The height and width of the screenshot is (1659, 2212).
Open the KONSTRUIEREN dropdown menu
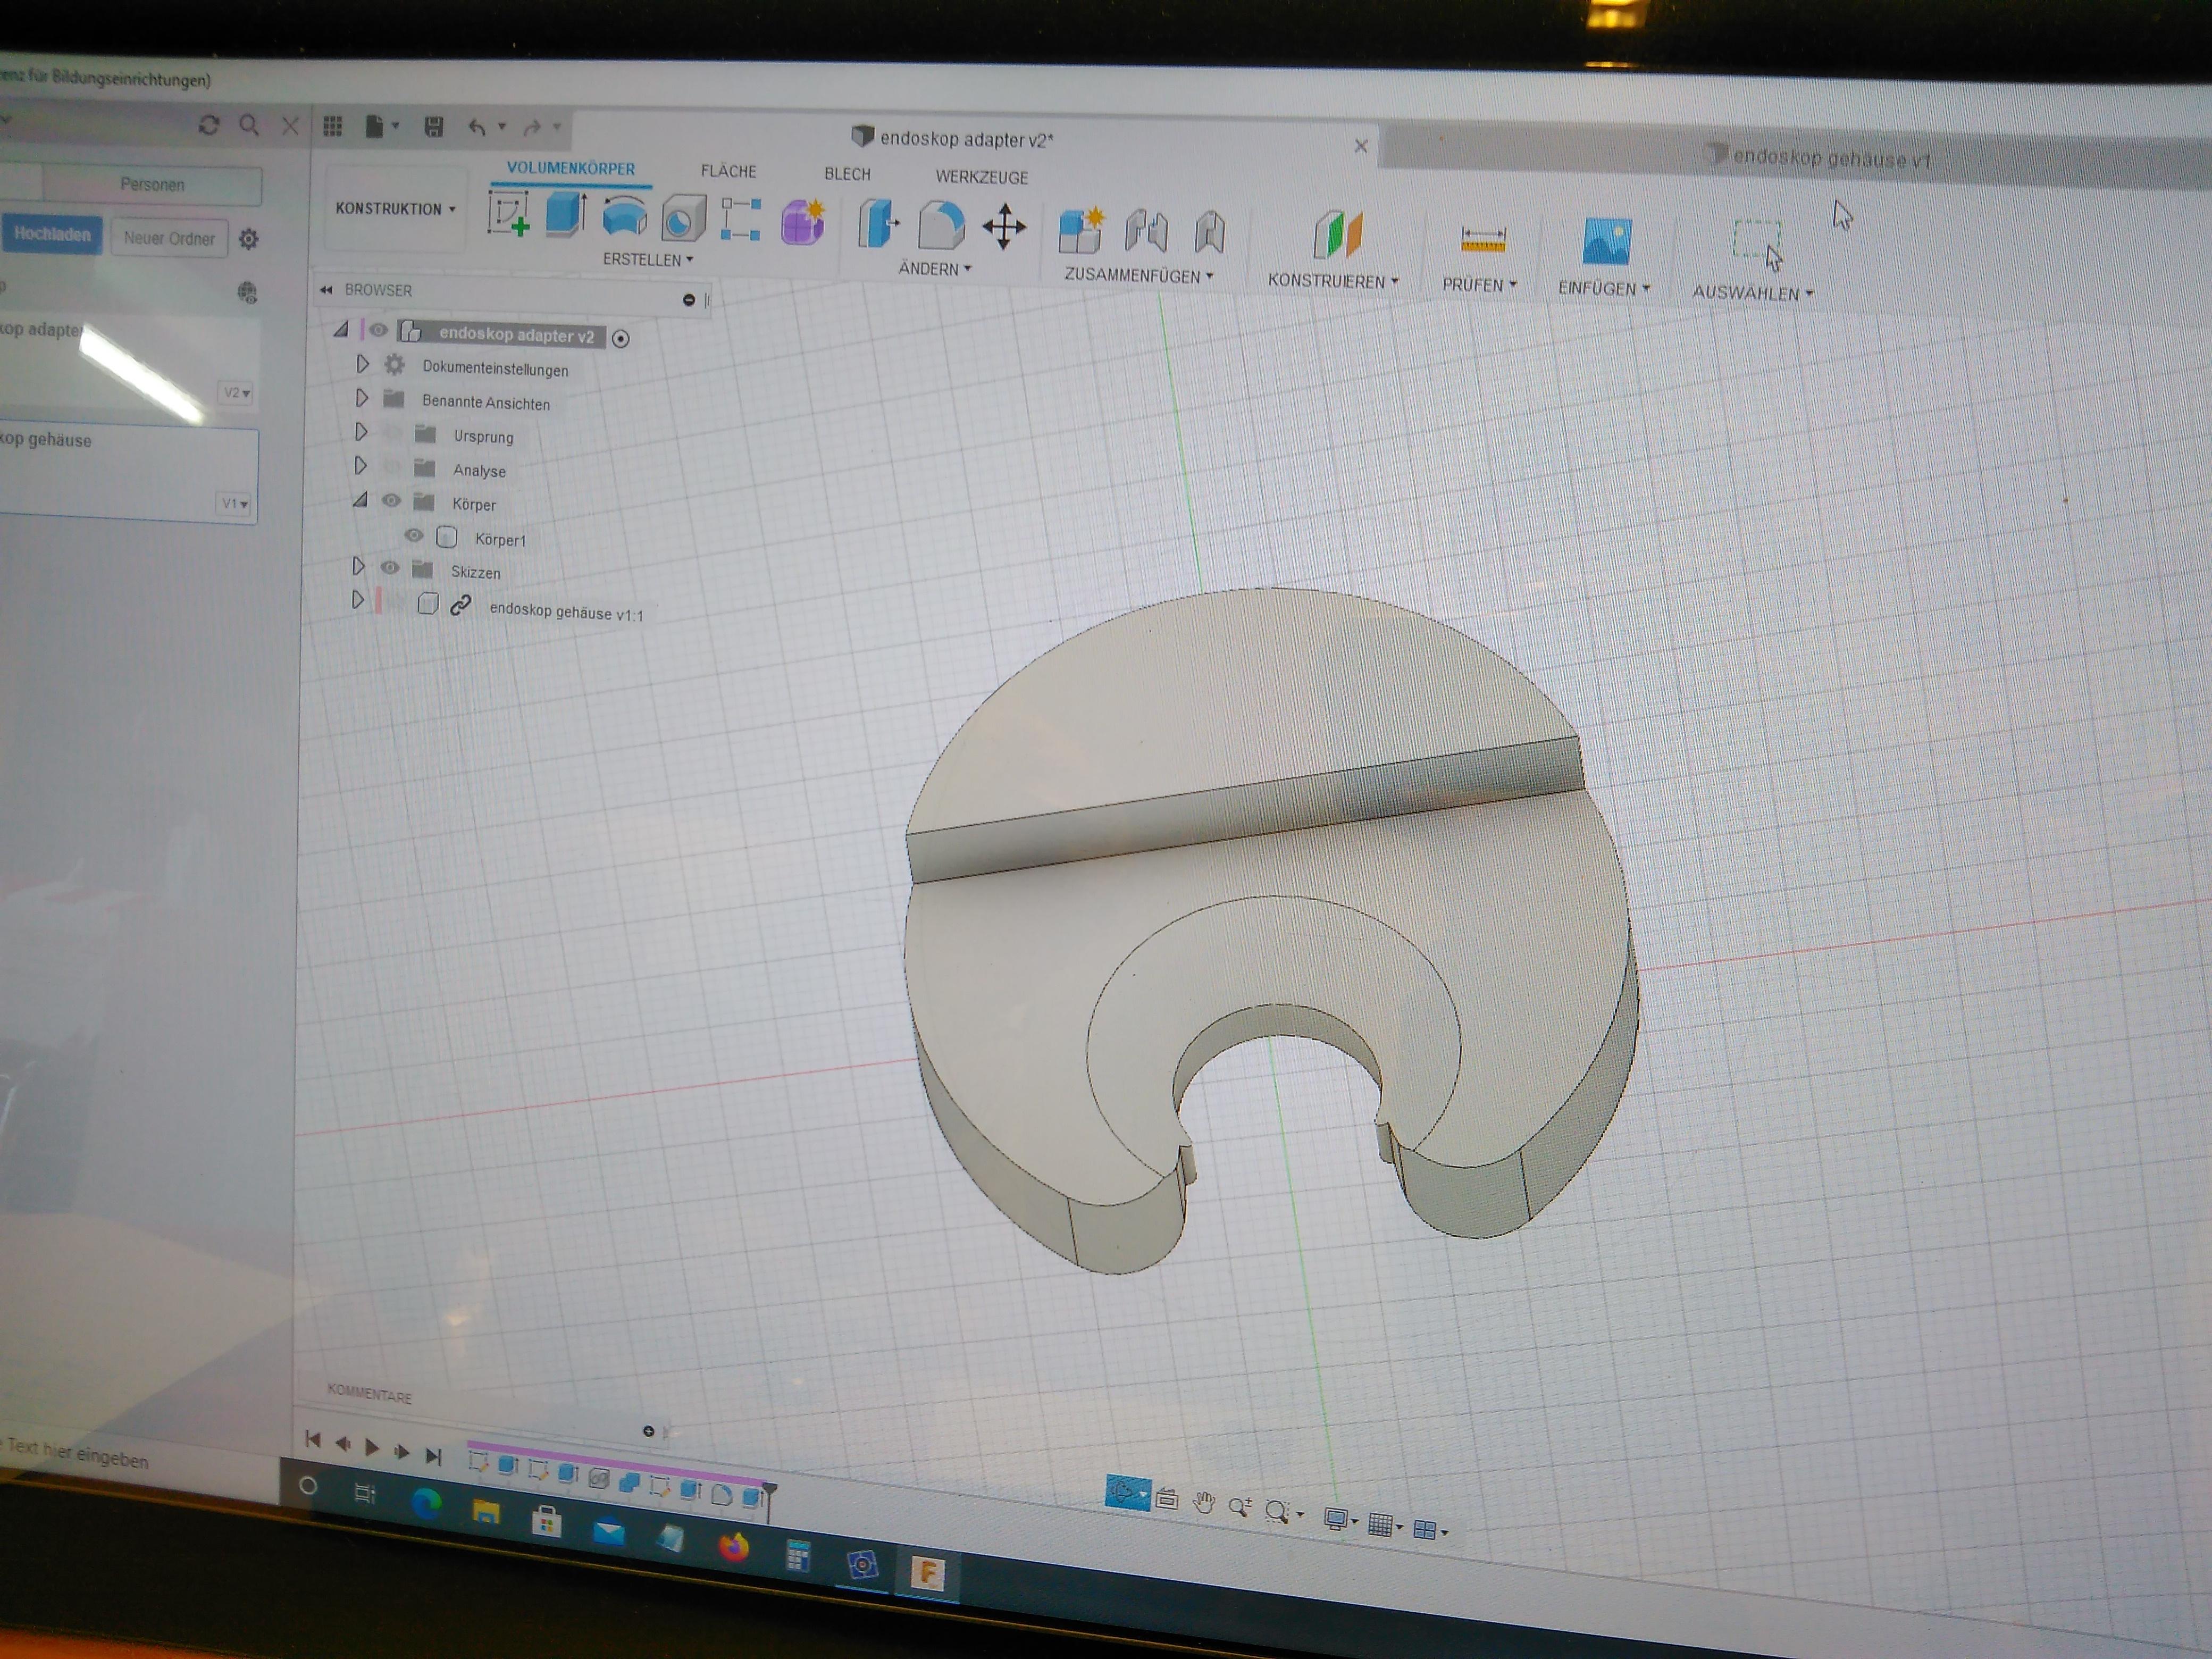click(1333, 281)
